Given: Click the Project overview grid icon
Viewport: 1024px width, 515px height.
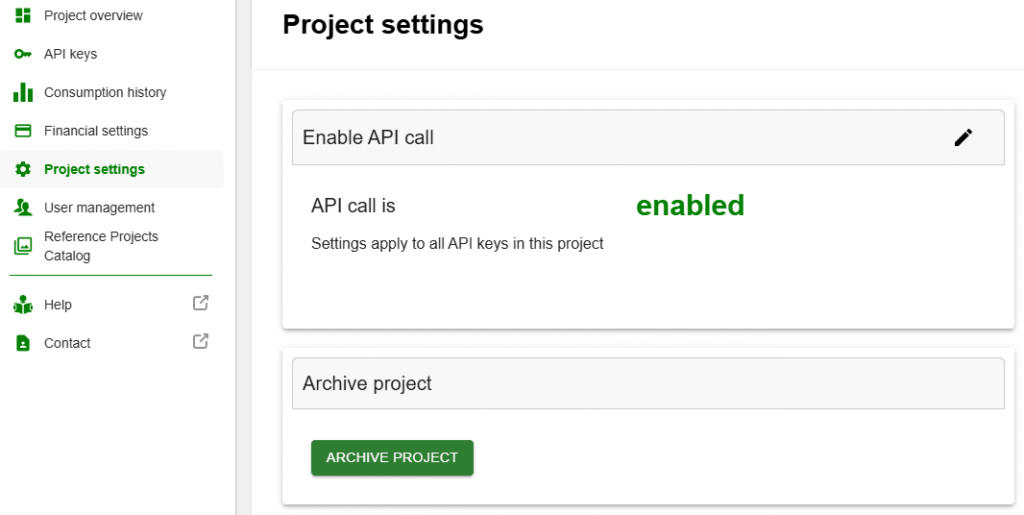Looking at the screenshot, I should point(23,16).
